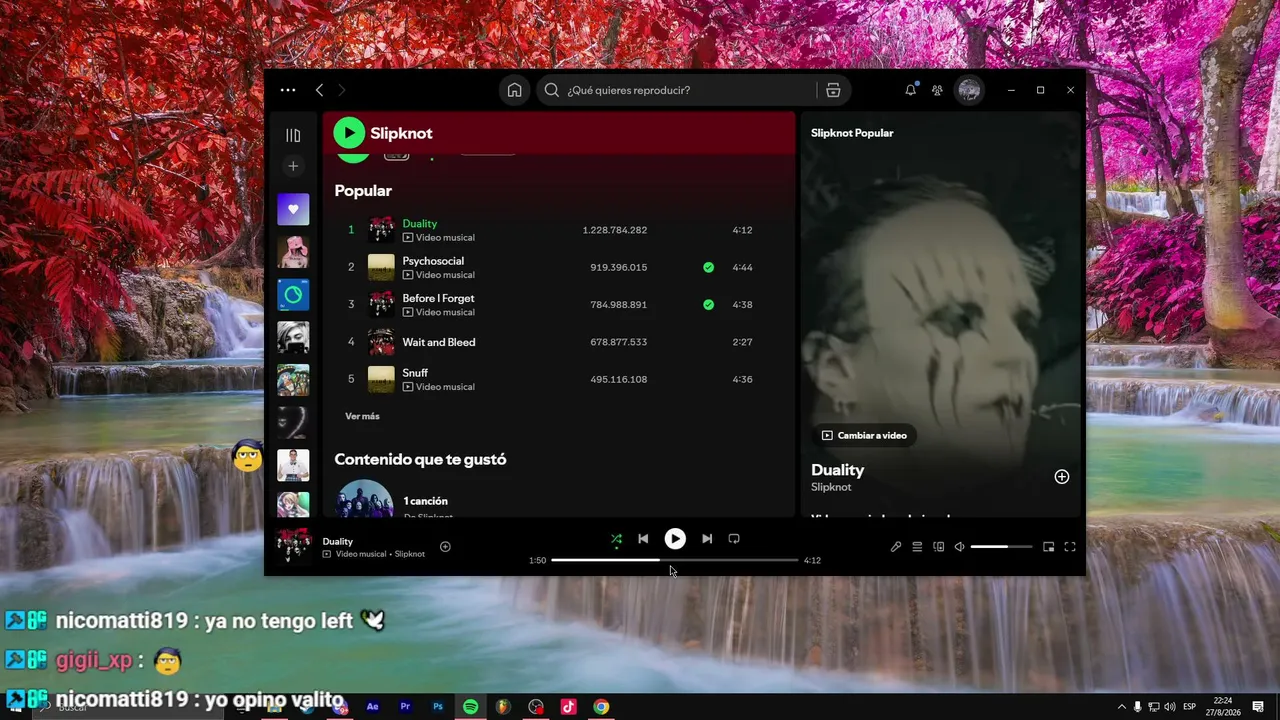This screenshot has width=1280, height=720.
Task: Toggle the saved checkmark for Psychosocial
Action: [x=708, y=267]
